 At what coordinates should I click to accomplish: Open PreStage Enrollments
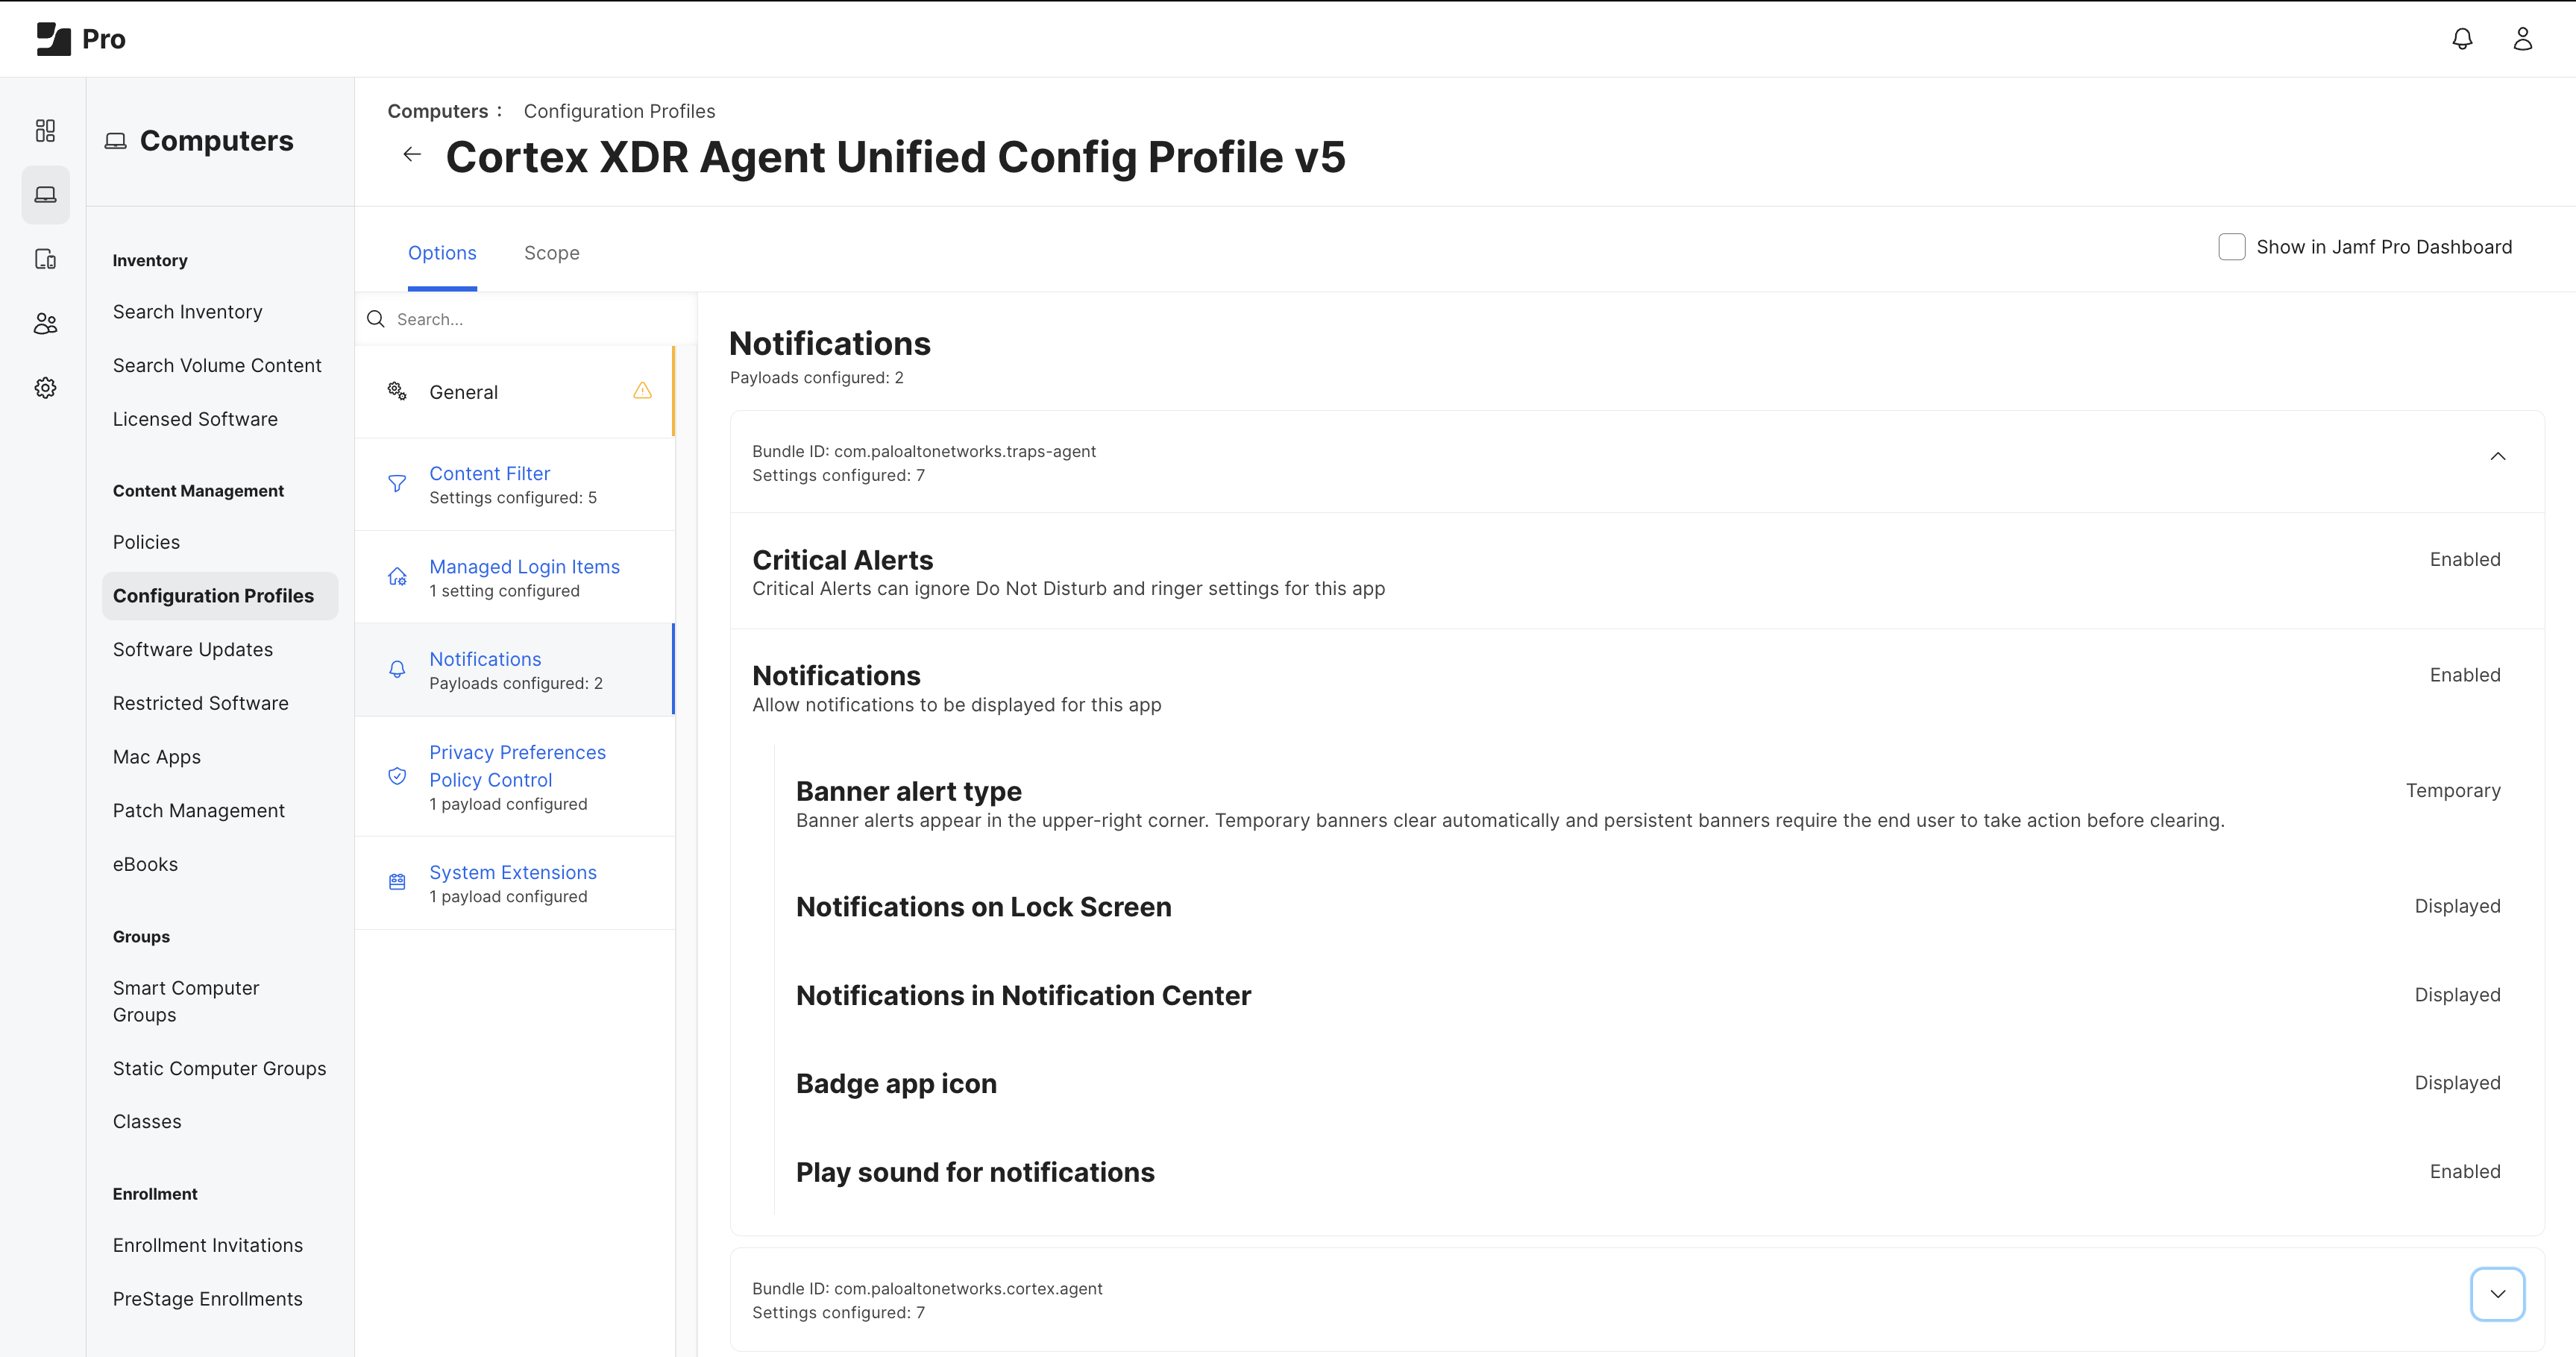click(x=208, y=1300)
